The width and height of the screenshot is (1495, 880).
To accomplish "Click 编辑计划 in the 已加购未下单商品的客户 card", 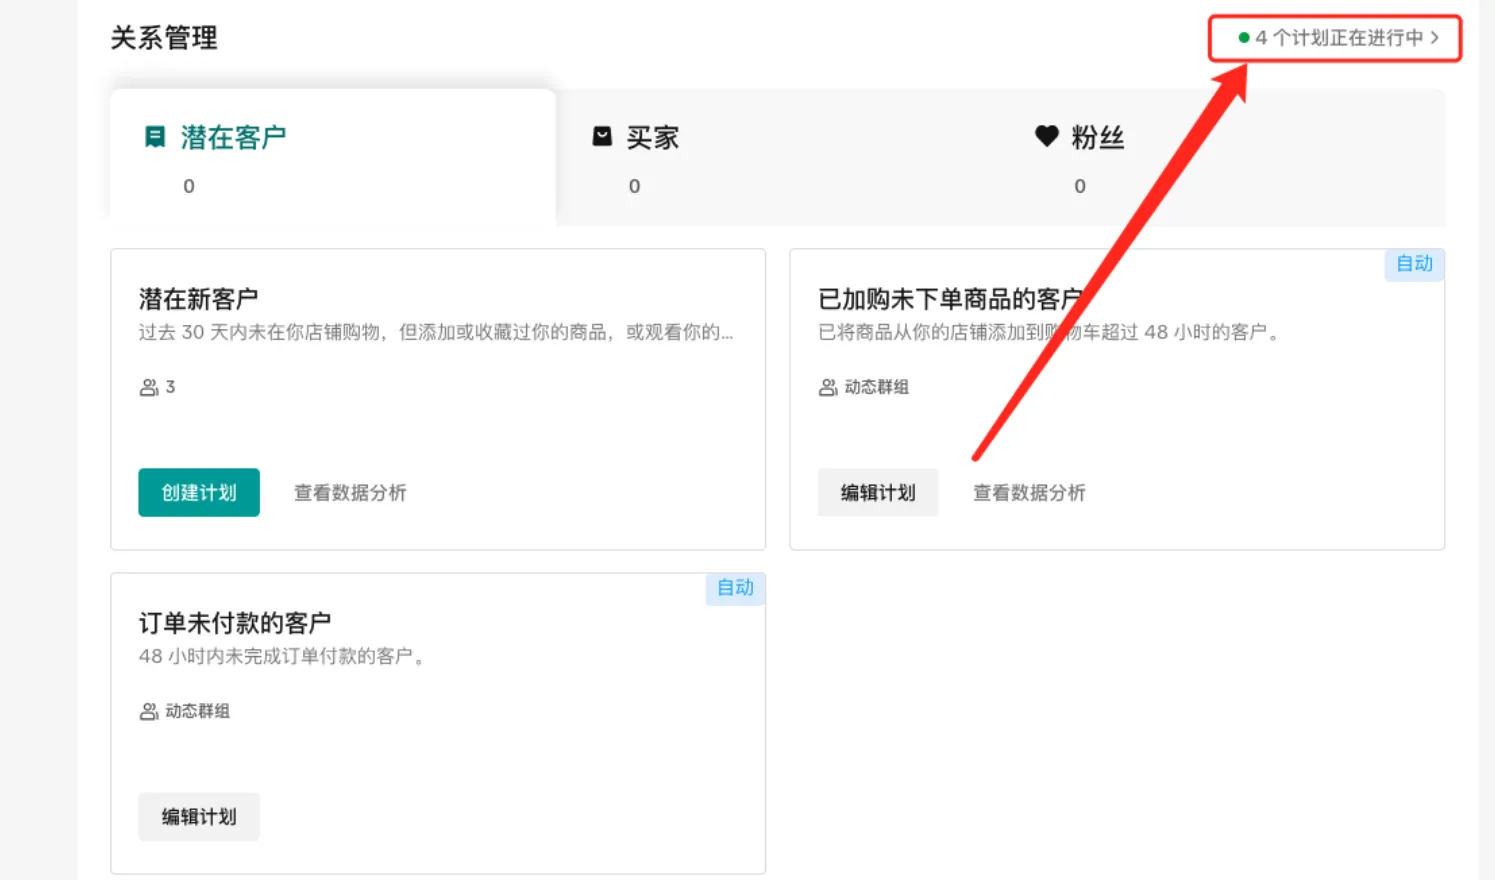I will pos(878,492).
